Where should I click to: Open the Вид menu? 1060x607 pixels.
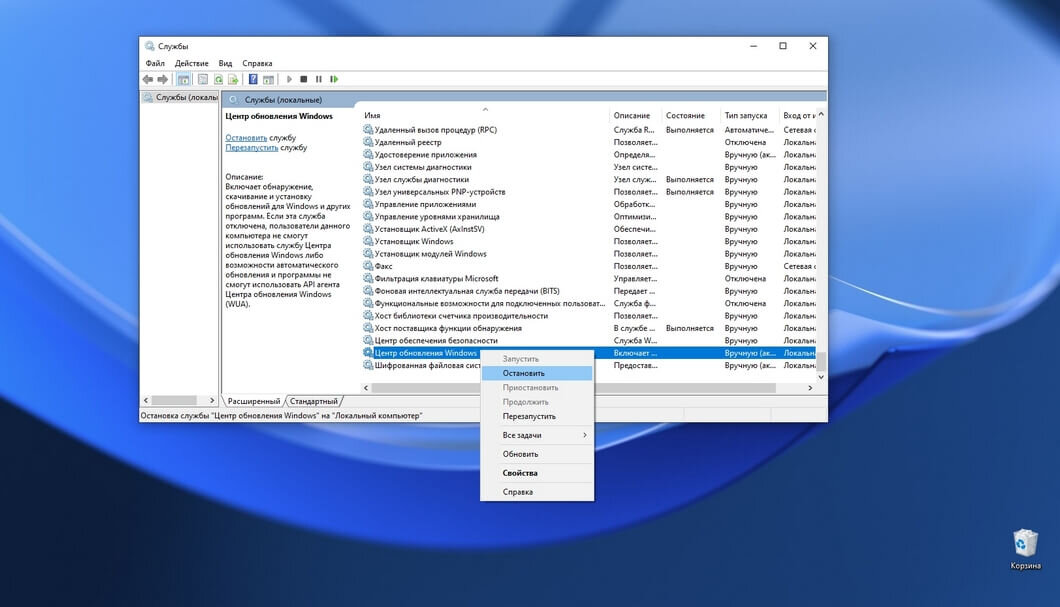click(225, 63)
